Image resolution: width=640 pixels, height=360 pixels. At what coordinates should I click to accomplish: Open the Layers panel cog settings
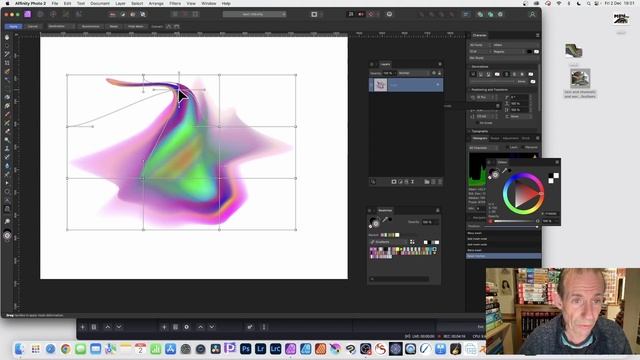click(434, 73)
